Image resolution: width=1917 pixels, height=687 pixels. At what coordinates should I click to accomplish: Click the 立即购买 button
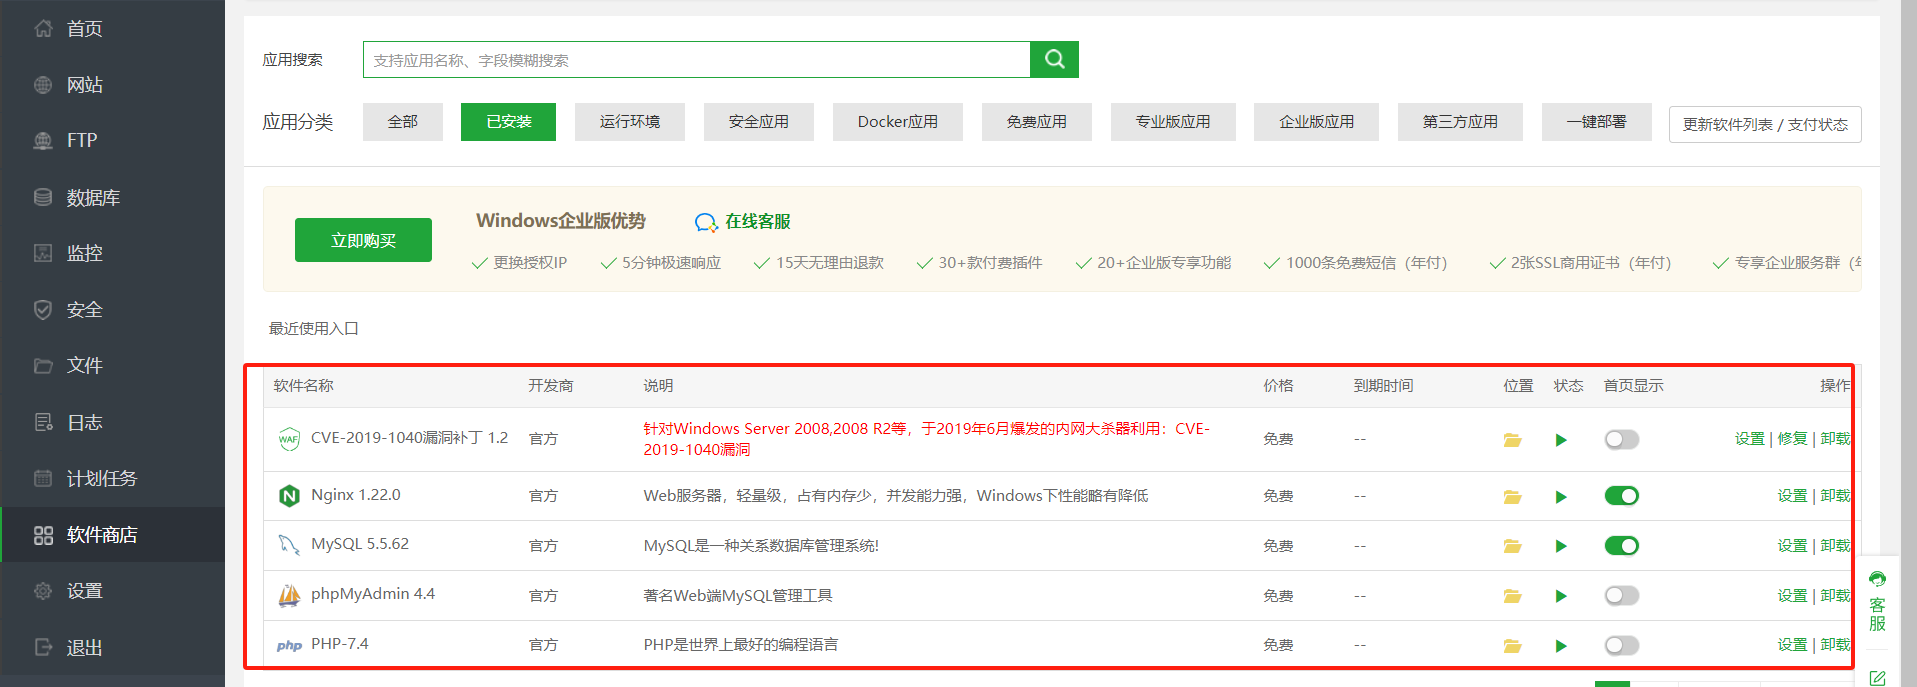[x=363, y=240]
